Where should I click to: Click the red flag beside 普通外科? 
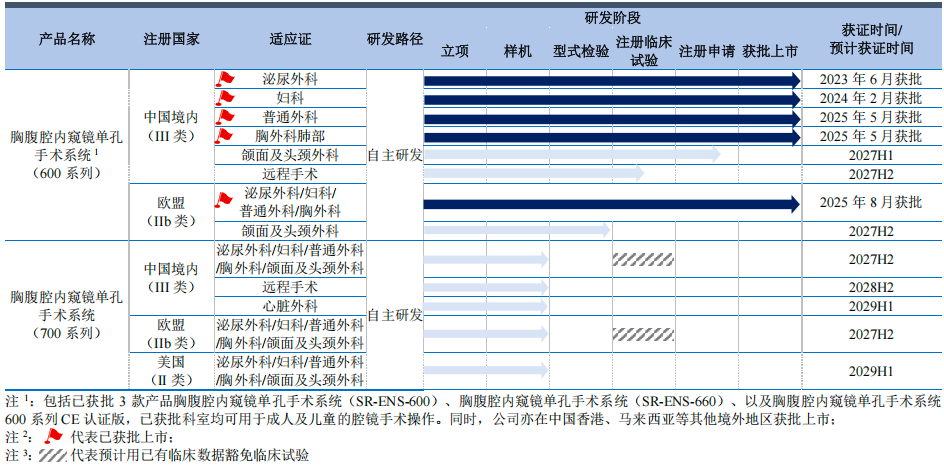point(225,117)
